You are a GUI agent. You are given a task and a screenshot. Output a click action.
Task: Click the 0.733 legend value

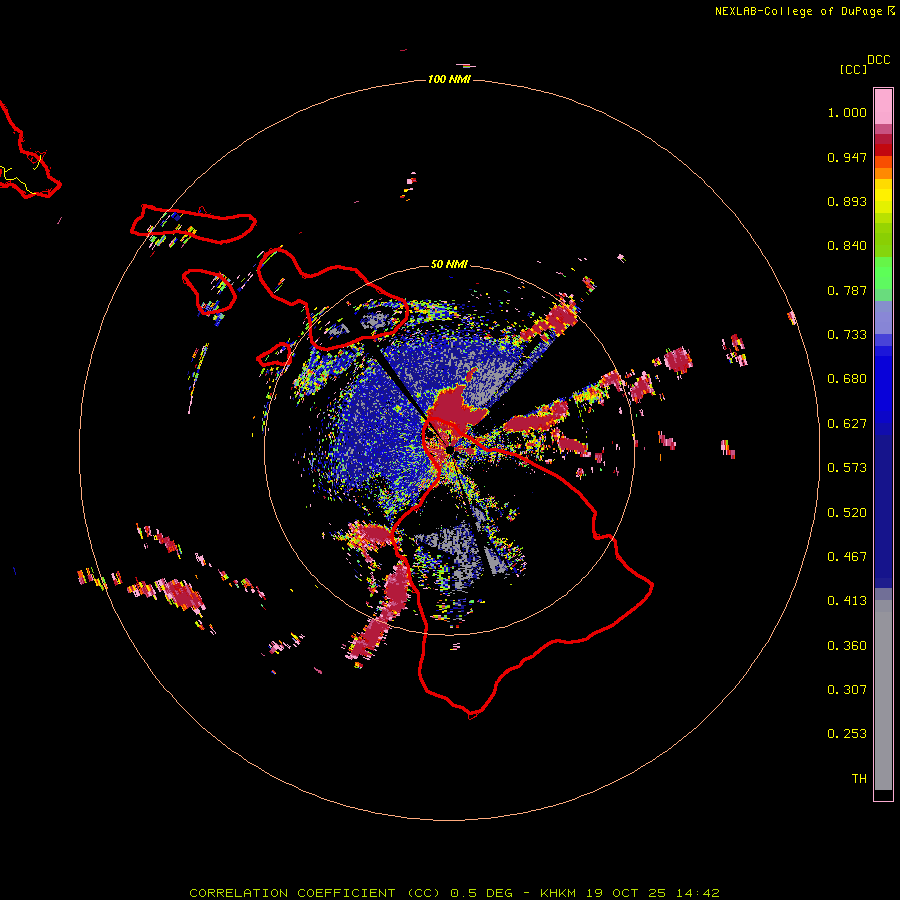(x=847, y=335)
